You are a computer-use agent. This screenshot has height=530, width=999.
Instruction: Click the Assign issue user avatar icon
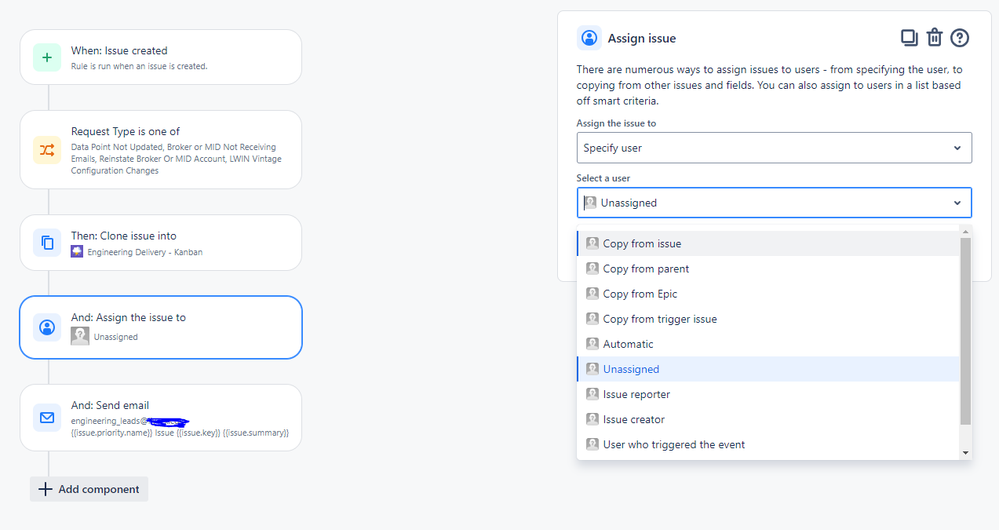tap(589, 38)
